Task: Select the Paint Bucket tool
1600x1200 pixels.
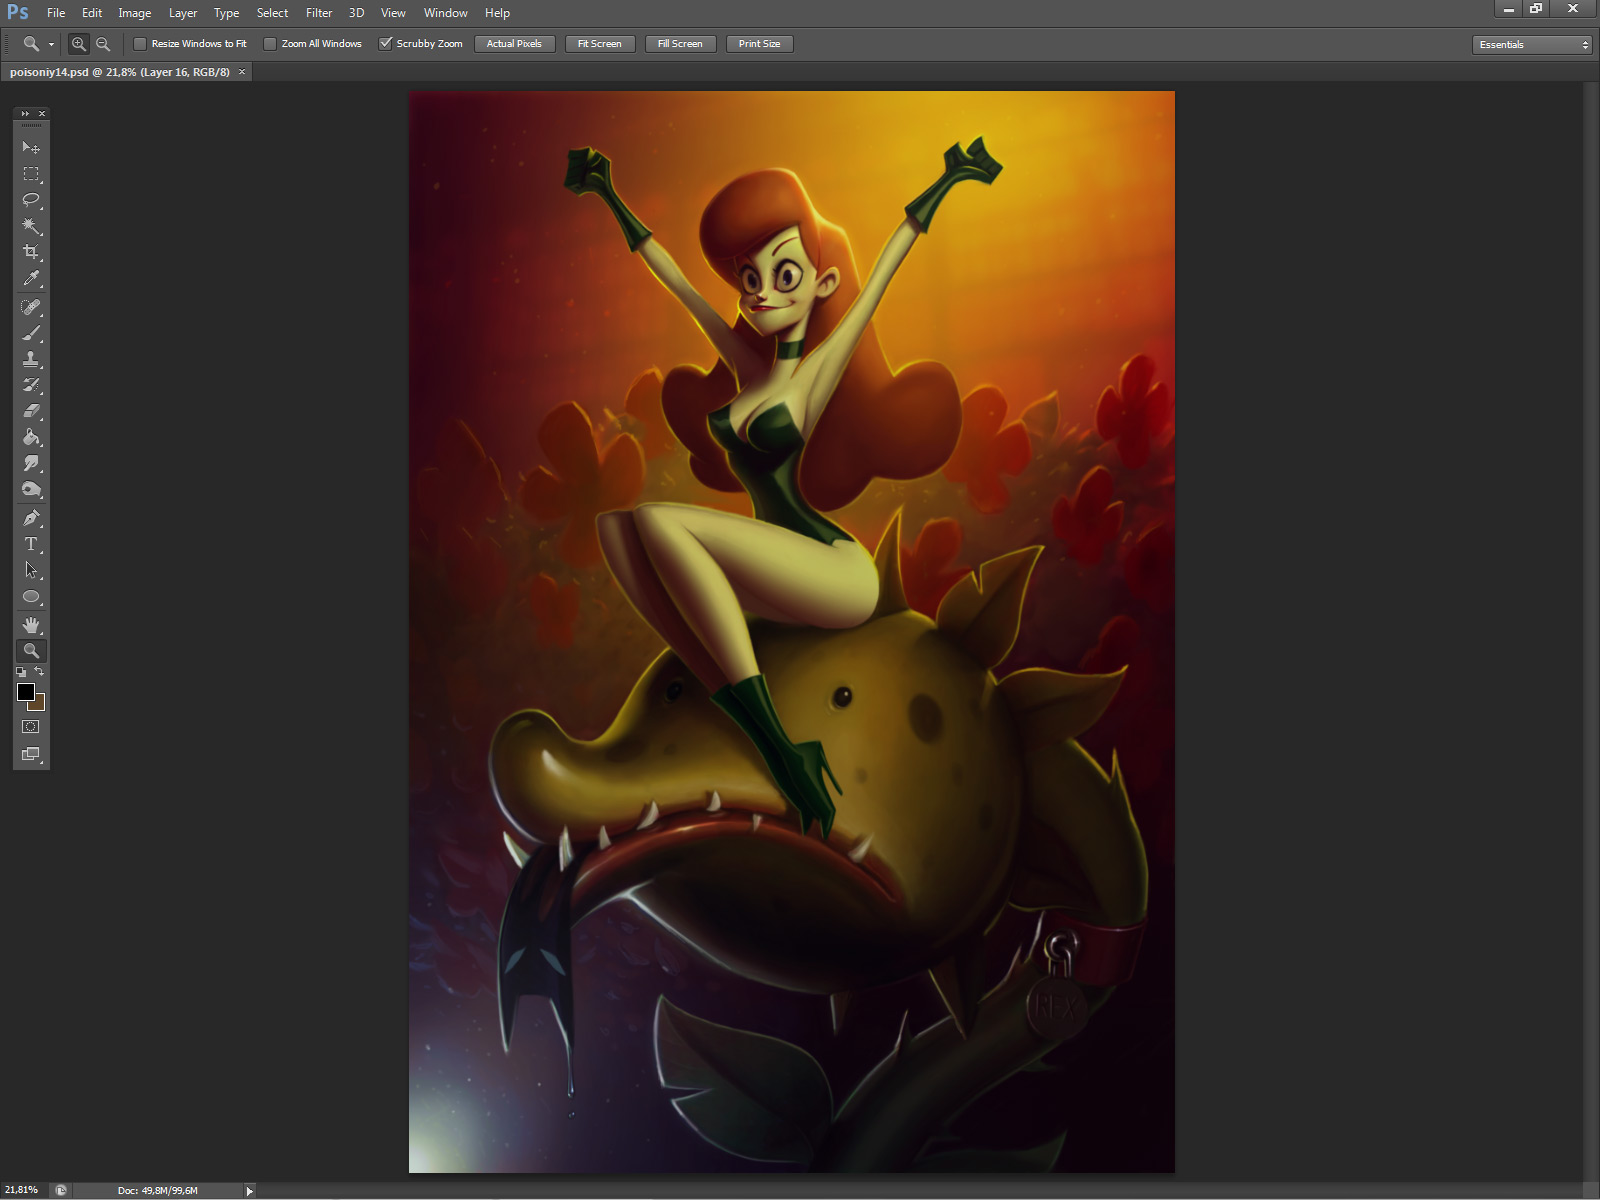Action: click(31, 437)
